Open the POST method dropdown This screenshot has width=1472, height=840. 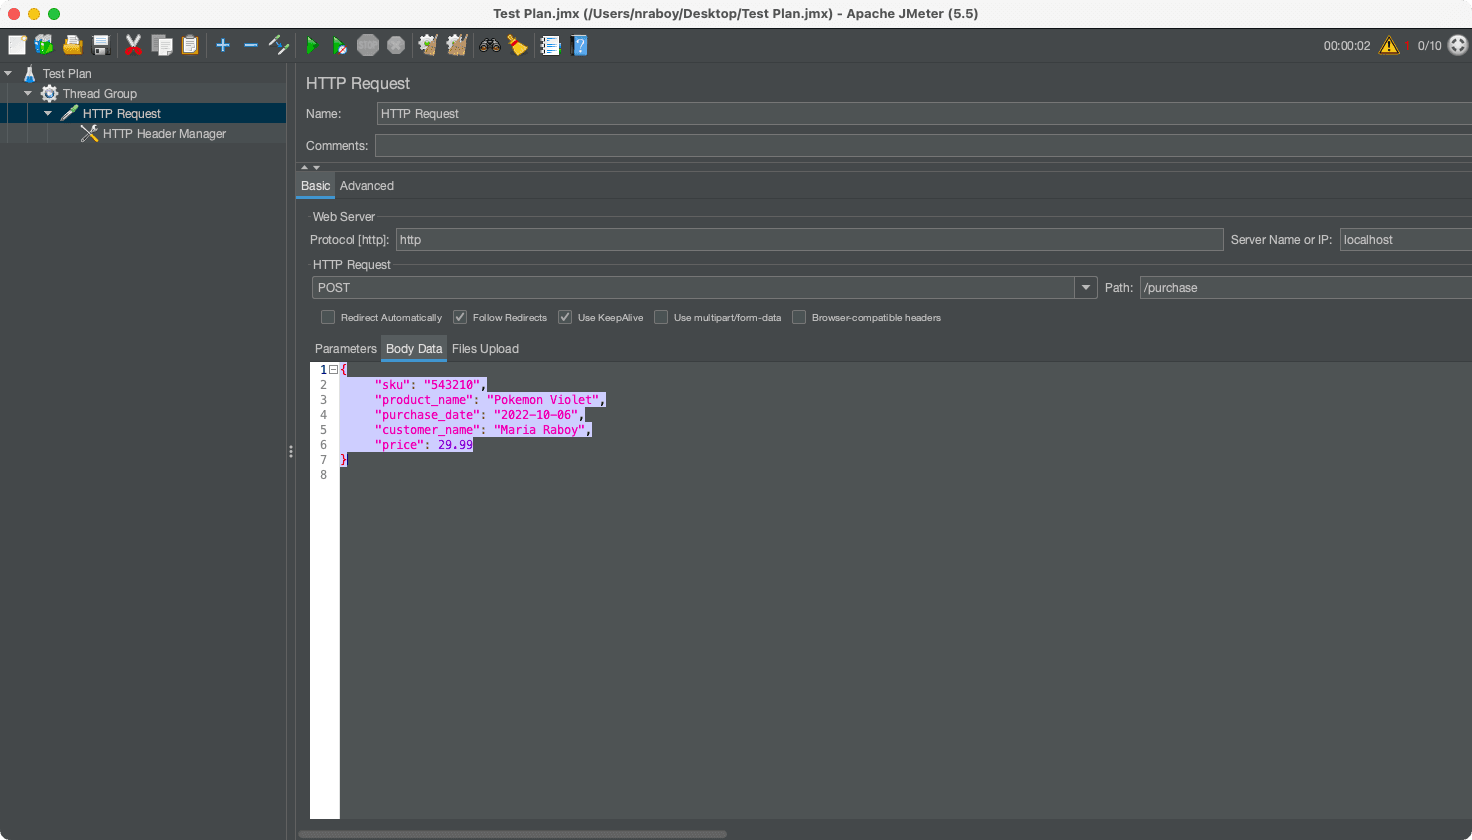(1086, 288)
